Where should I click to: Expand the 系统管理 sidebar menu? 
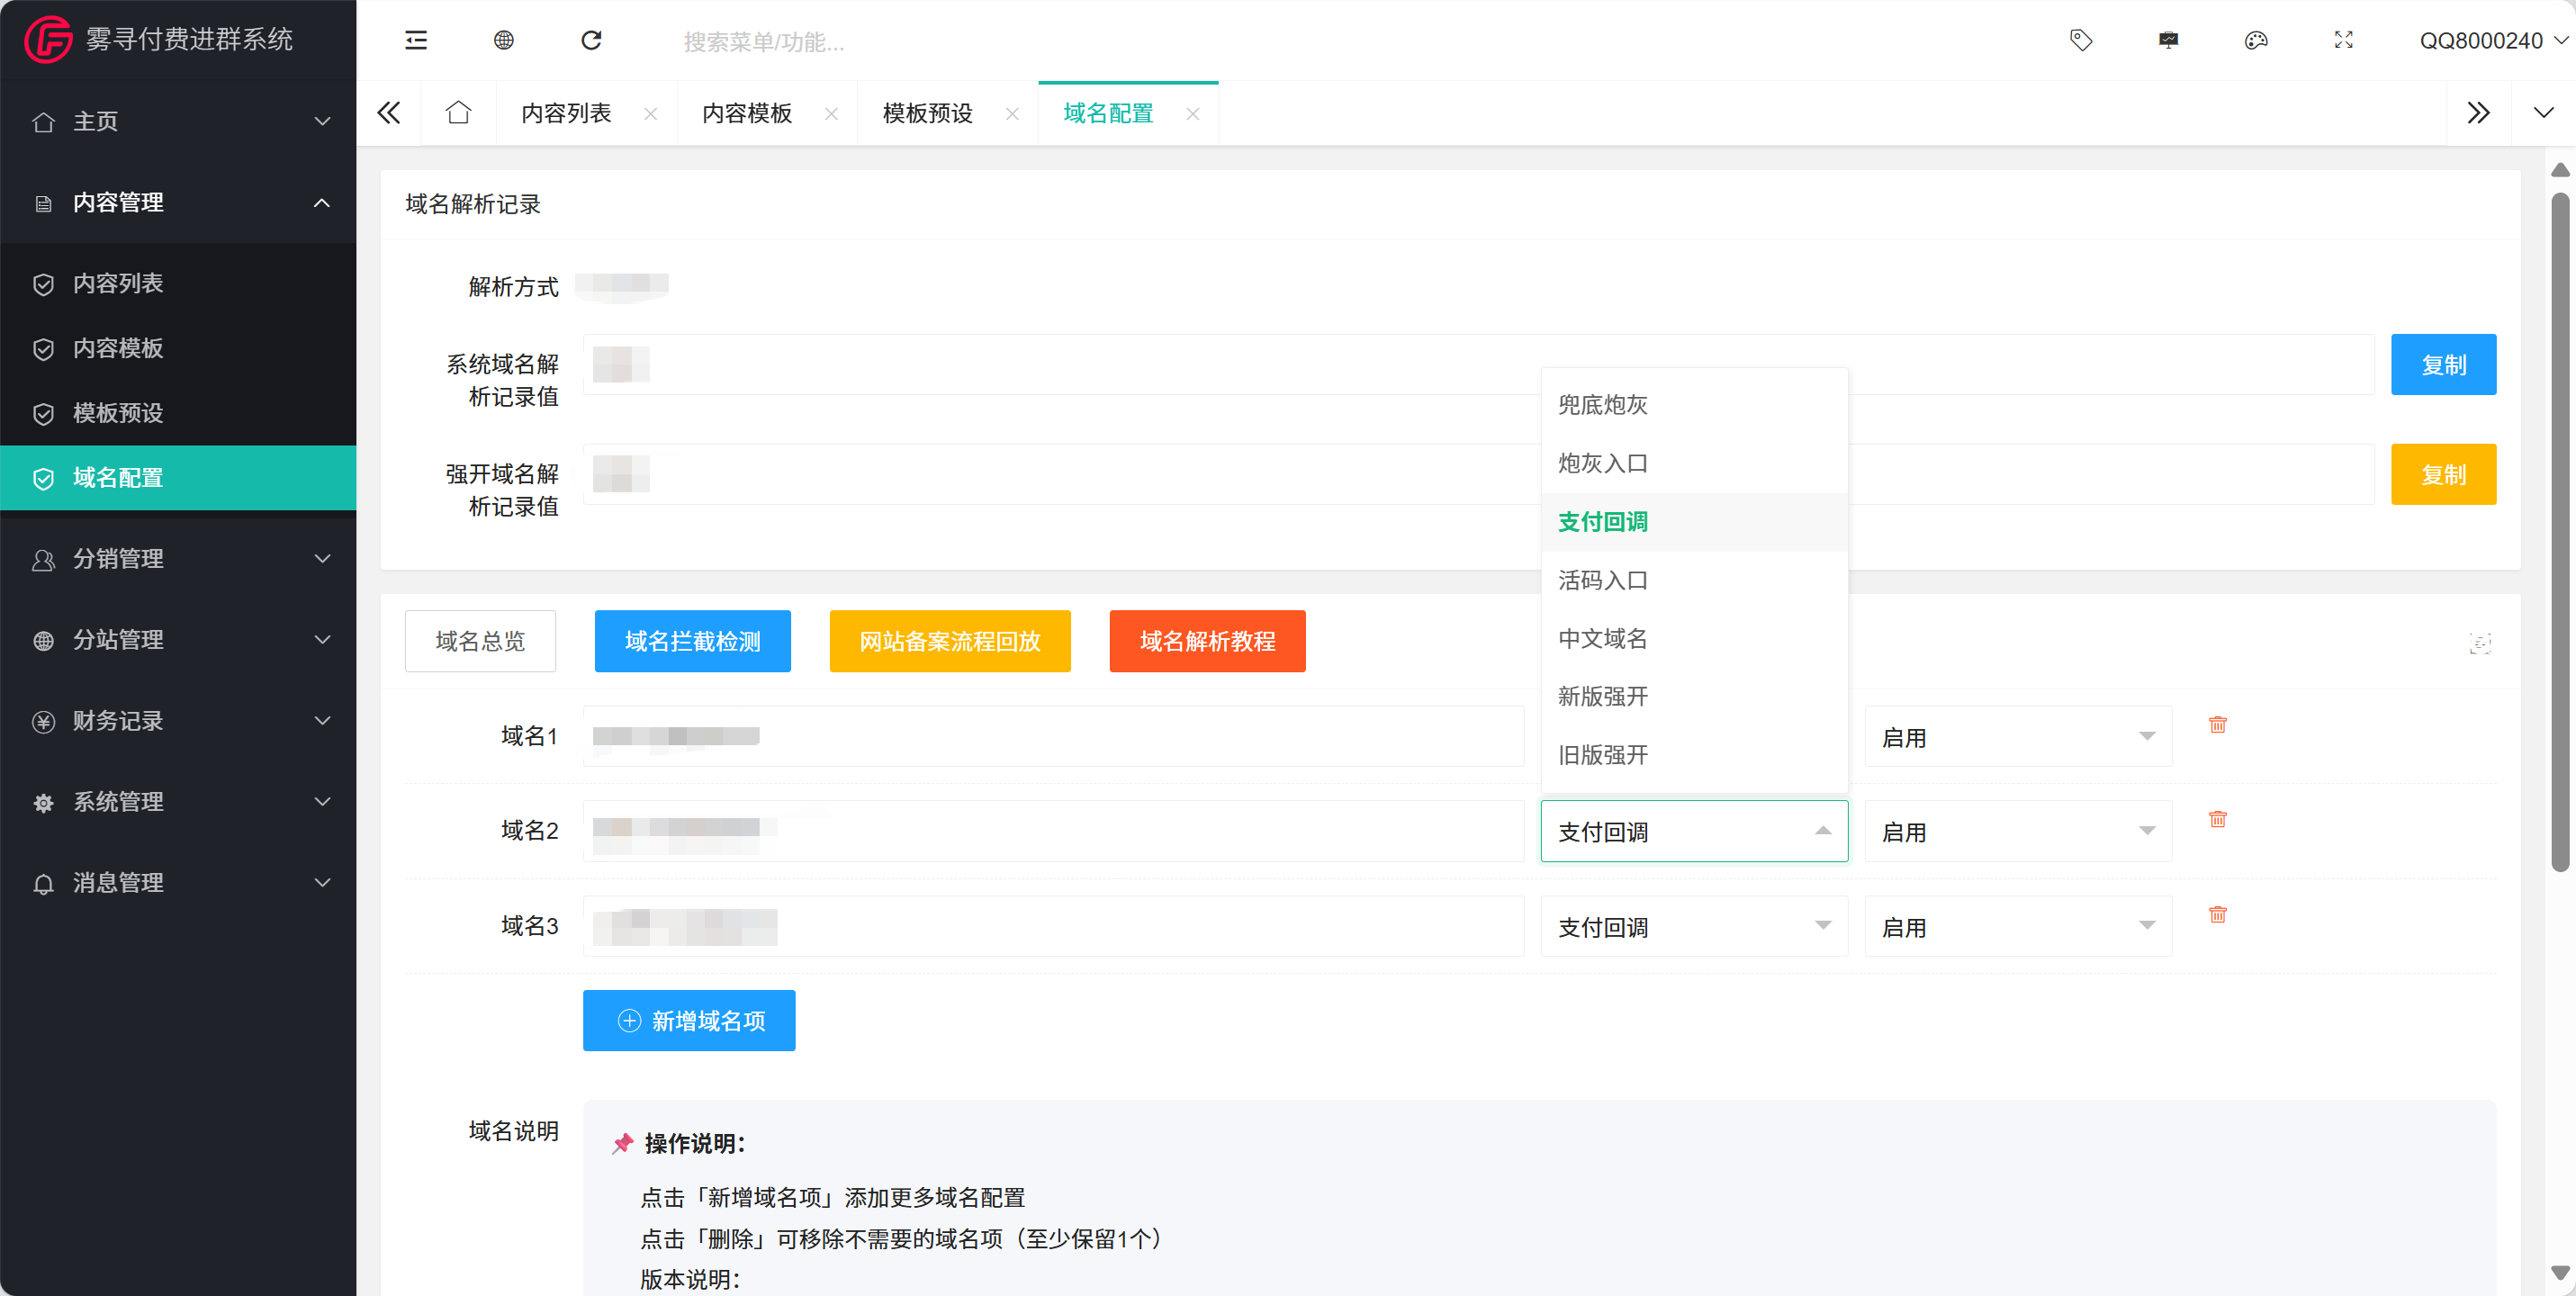[178, 802]
